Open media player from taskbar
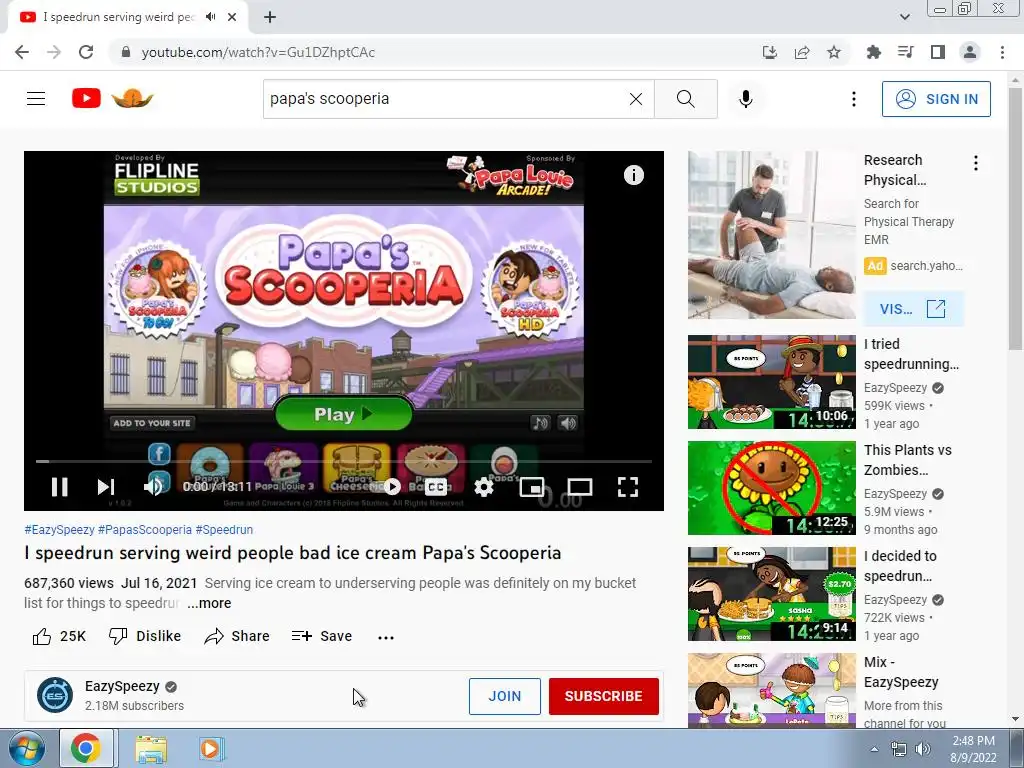The width and height of the screenshot is (1024, 768). pos(211,748)
